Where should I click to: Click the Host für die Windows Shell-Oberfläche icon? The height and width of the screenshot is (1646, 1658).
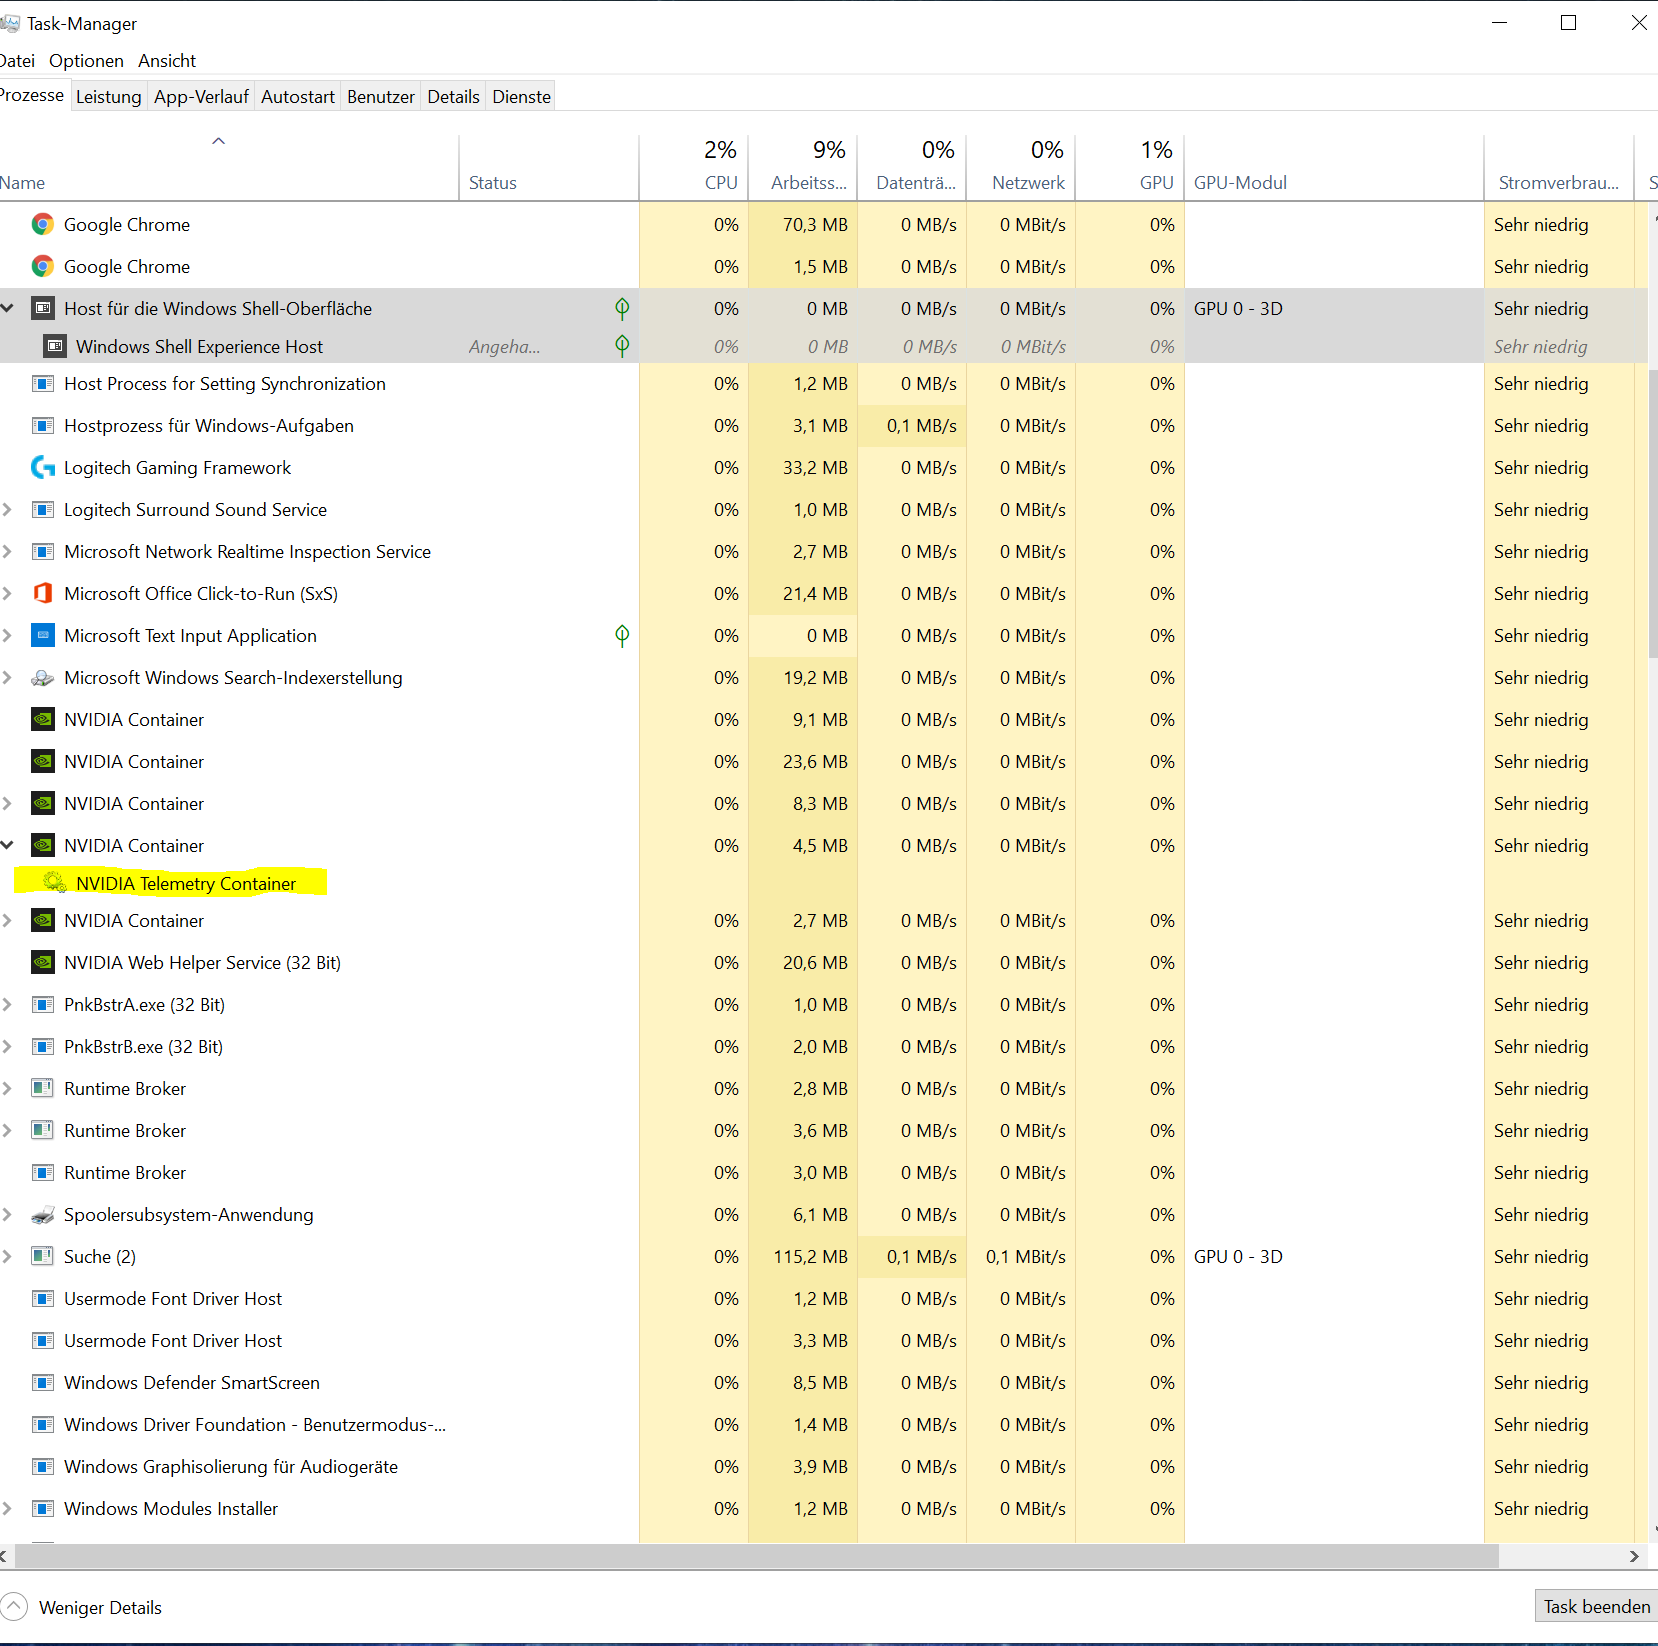coord(42,308)
